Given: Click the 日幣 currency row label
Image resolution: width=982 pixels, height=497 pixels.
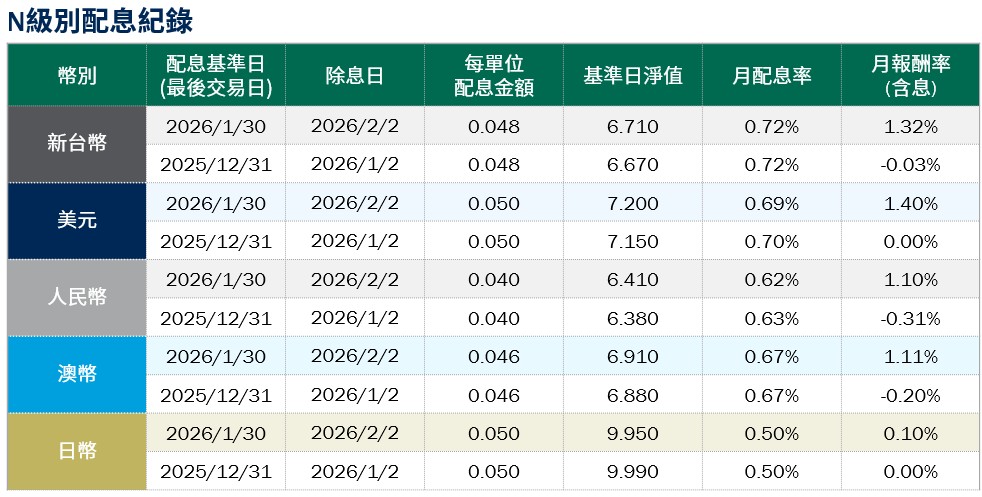Looking at the screenshot, I should click(77, 452).
